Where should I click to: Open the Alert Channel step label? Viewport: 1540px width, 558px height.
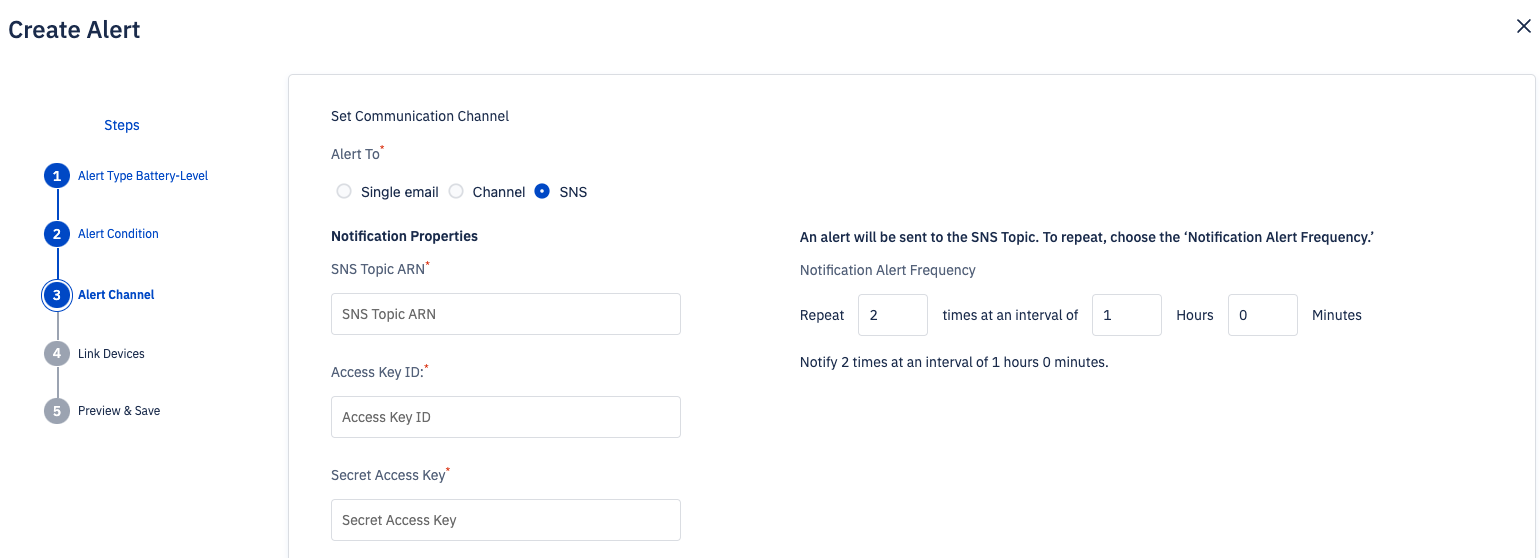(x=116, y=295)
